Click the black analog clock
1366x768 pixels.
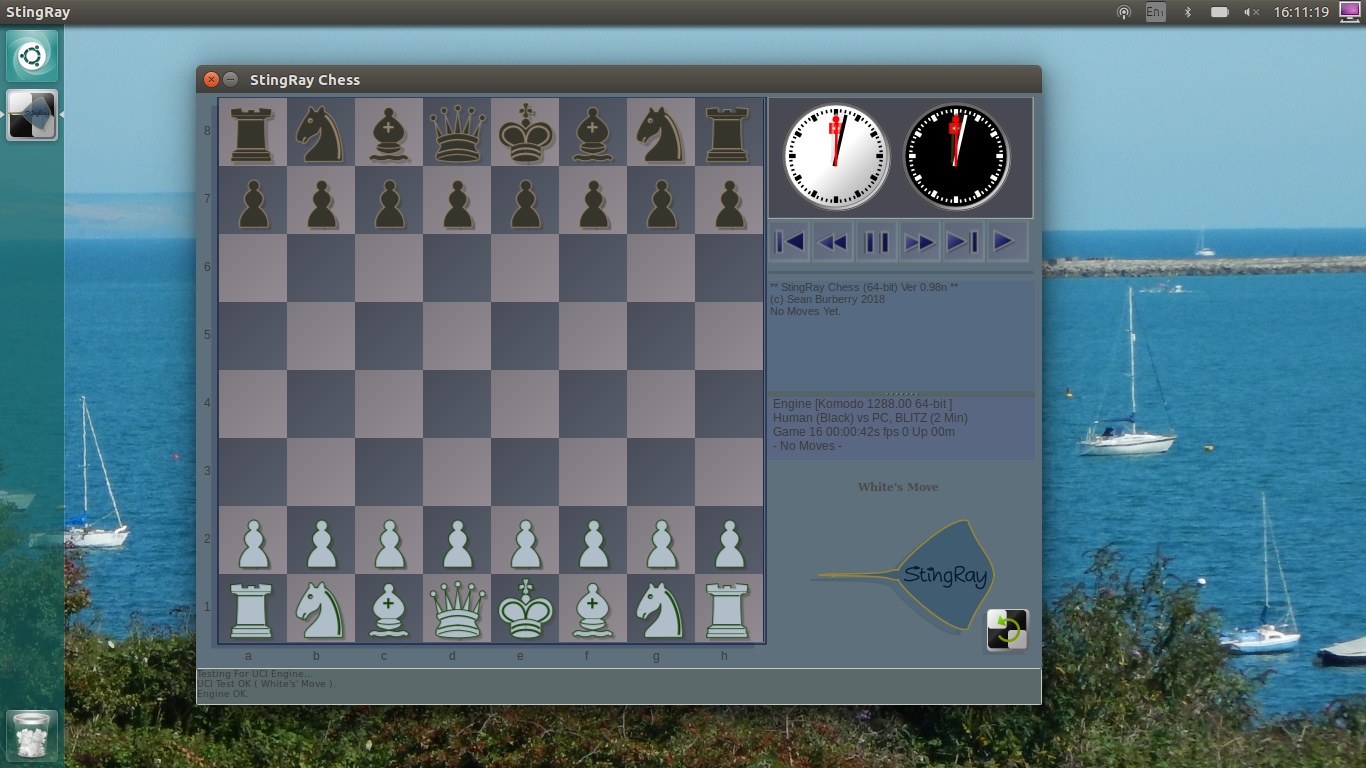click(x=956, y=157)
